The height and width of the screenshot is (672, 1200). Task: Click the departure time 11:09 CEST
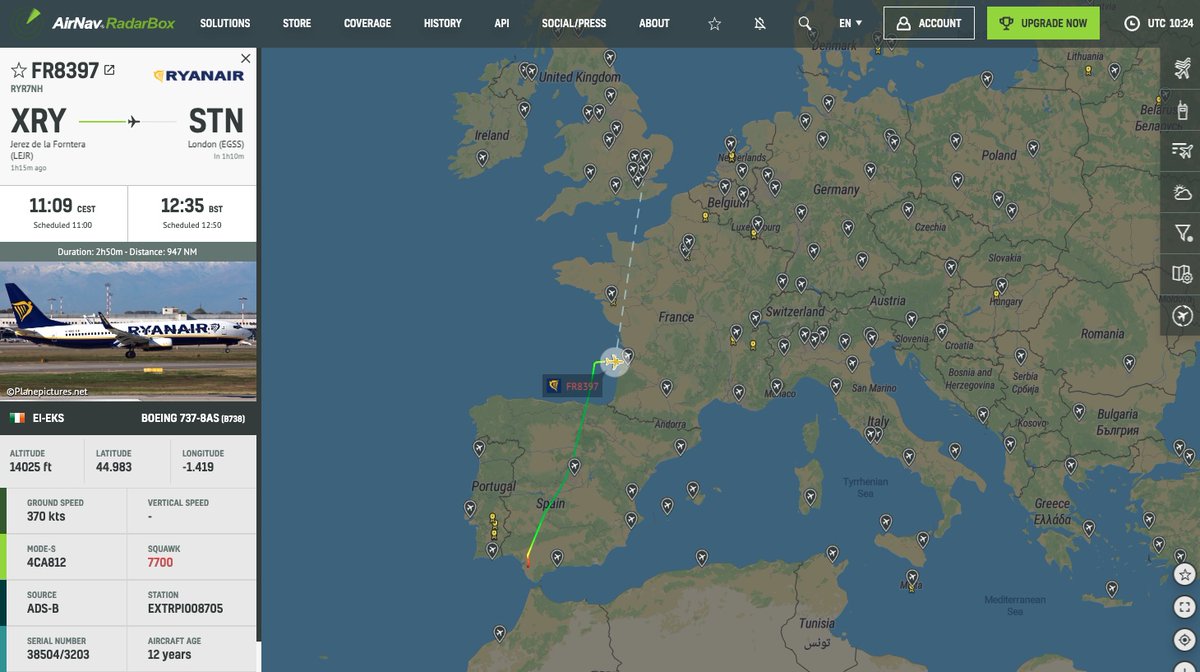click(62, 206)
